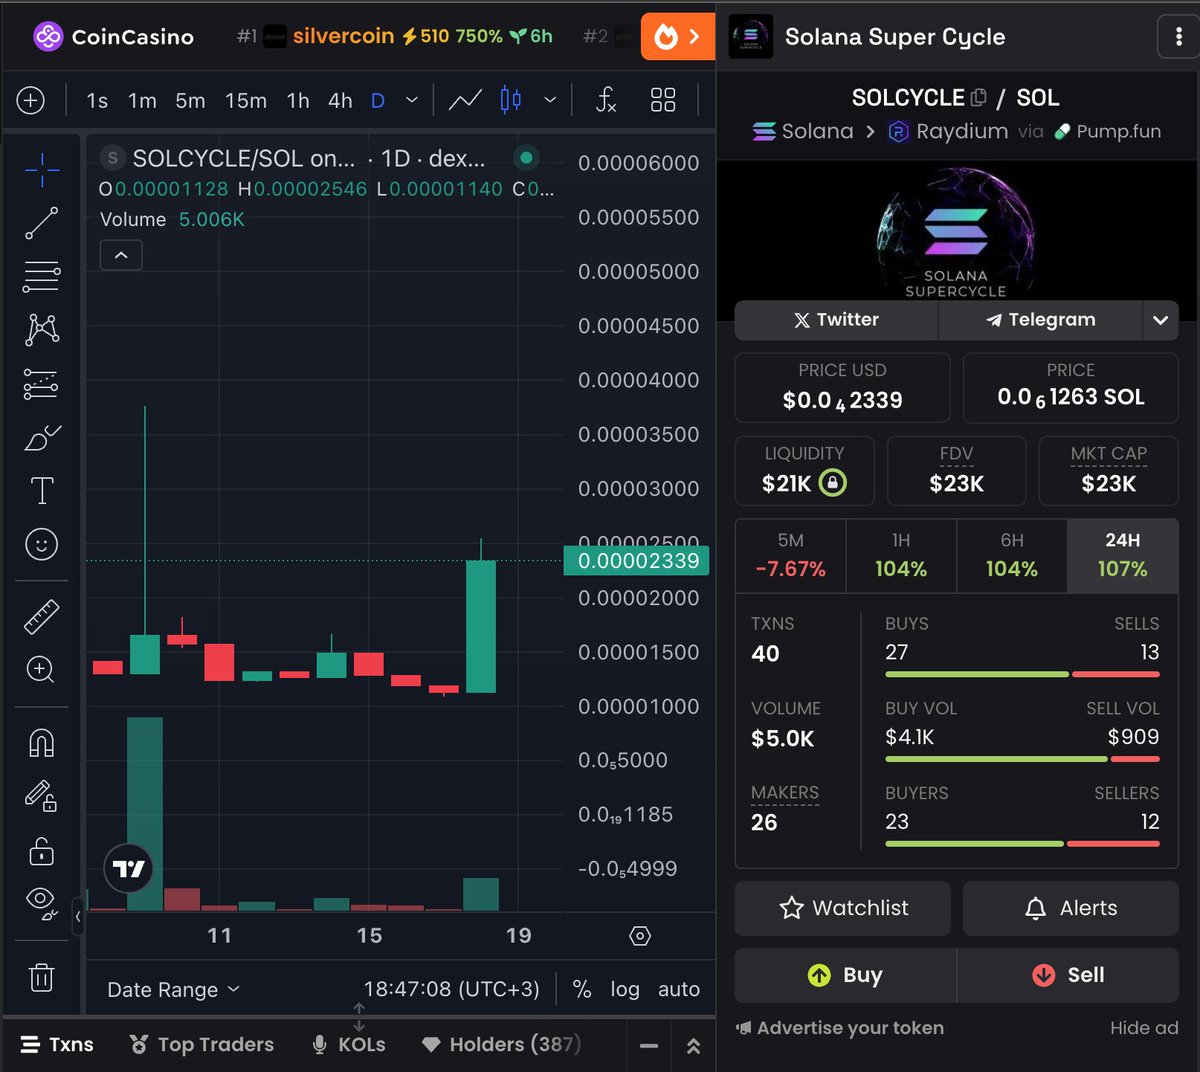Open the Top Traders tab
This screenshot has height=1072, width=1200.
pos(201,1045)
